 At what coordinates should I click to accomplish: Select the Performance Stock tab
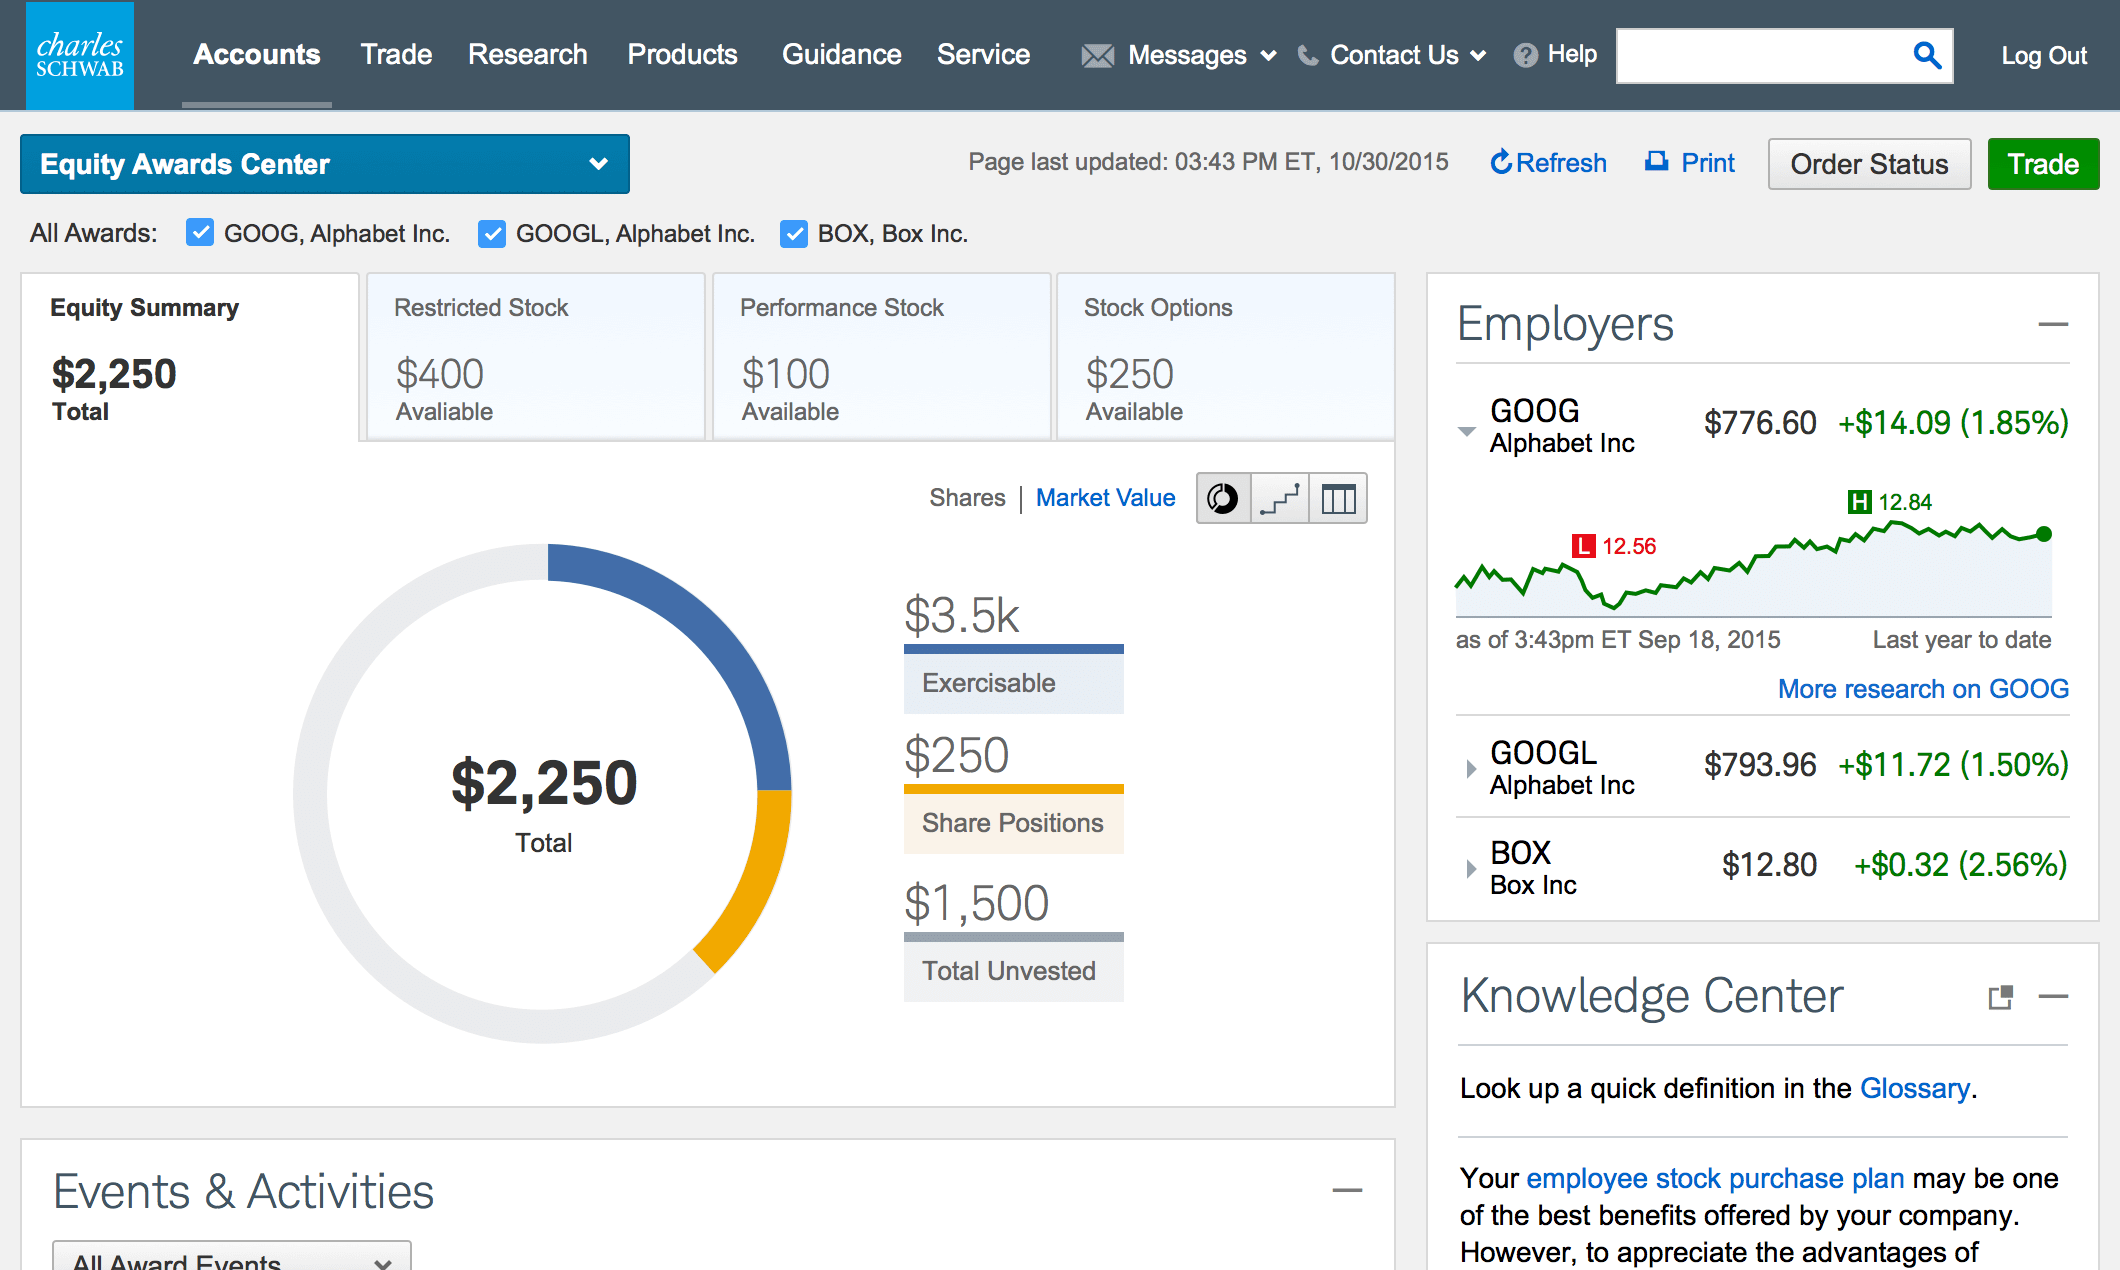882,357
